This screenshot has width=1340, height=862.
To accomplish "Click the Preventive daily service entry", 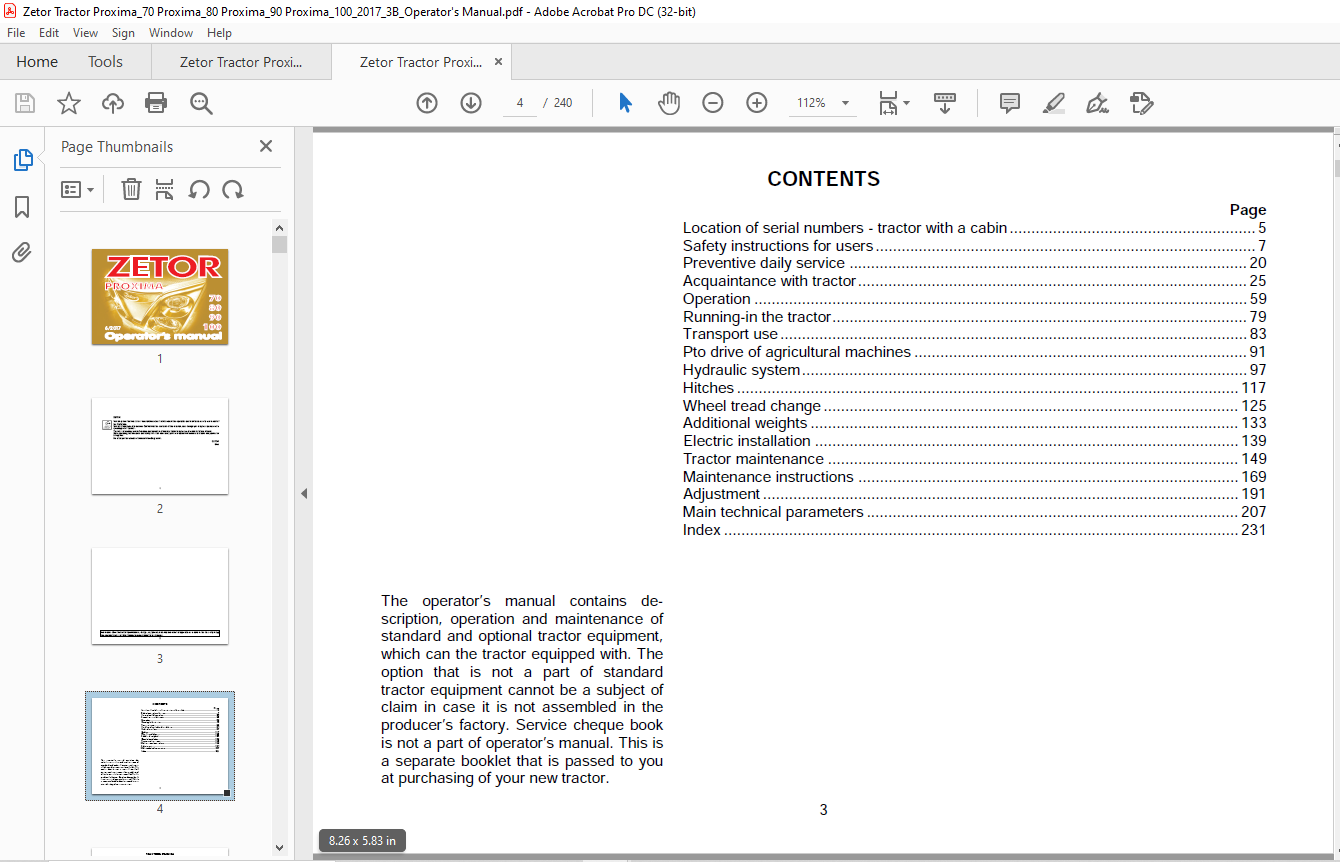I will (x=974, y=263).
